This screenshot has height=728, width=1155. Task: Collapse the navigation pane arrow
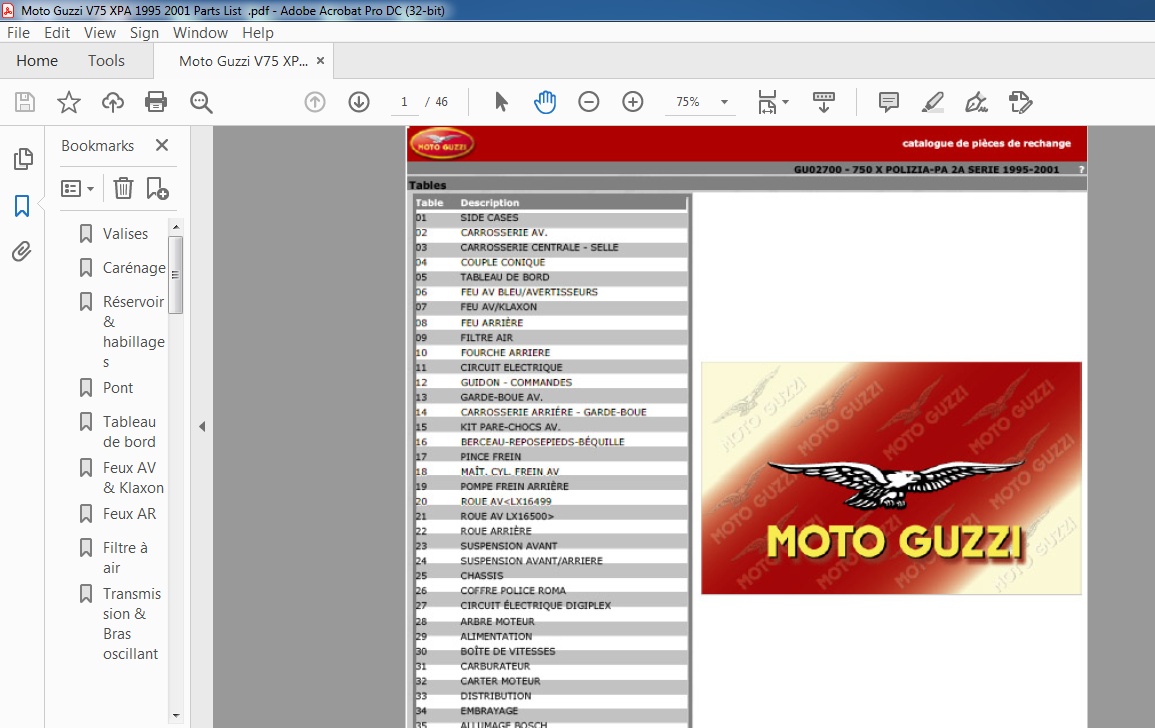202,427
